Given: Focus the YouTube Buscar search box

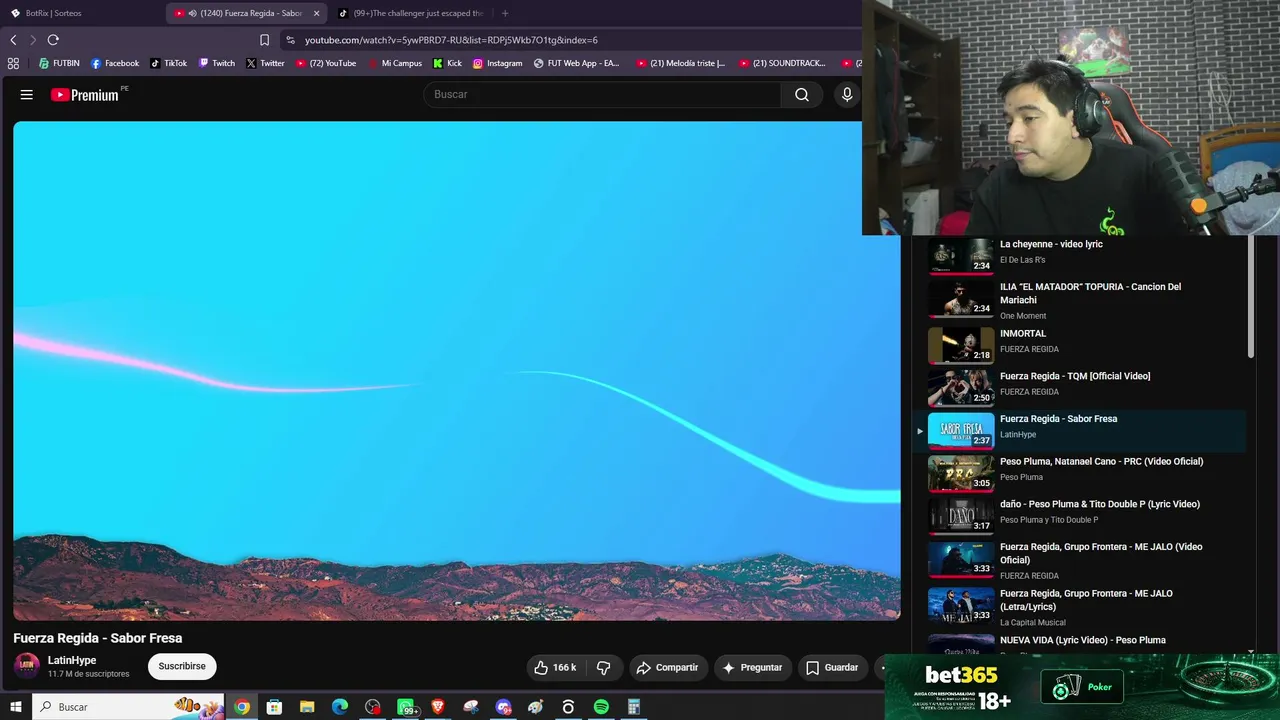Looking at the screenshot, I should pos(602,94).
